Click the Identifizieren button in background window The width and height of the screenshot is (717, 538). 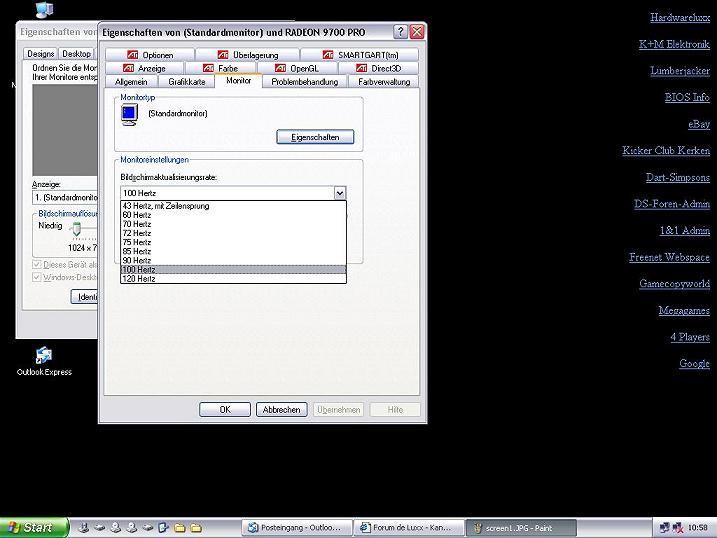(x=85, y=297)
